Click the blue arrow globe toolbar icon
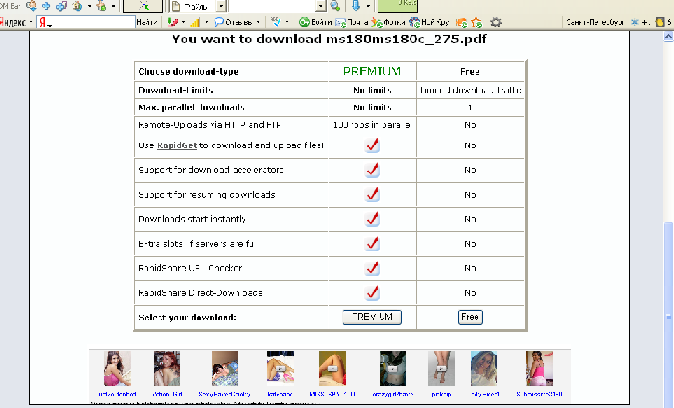 [46, 6]
